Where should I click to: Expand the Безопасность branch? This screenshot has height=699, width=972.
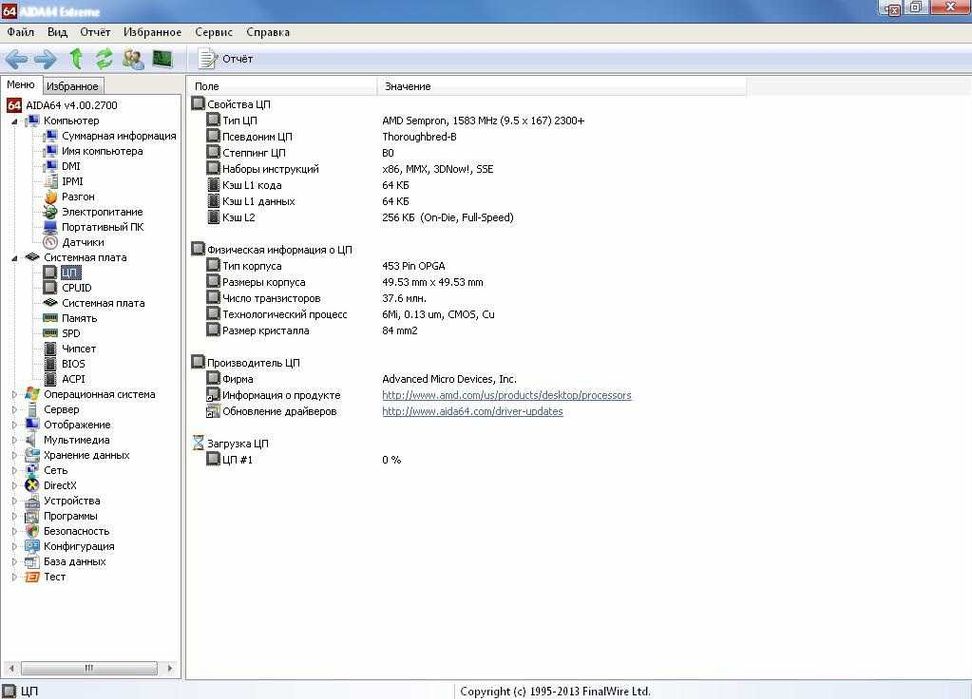click(14, 531)
